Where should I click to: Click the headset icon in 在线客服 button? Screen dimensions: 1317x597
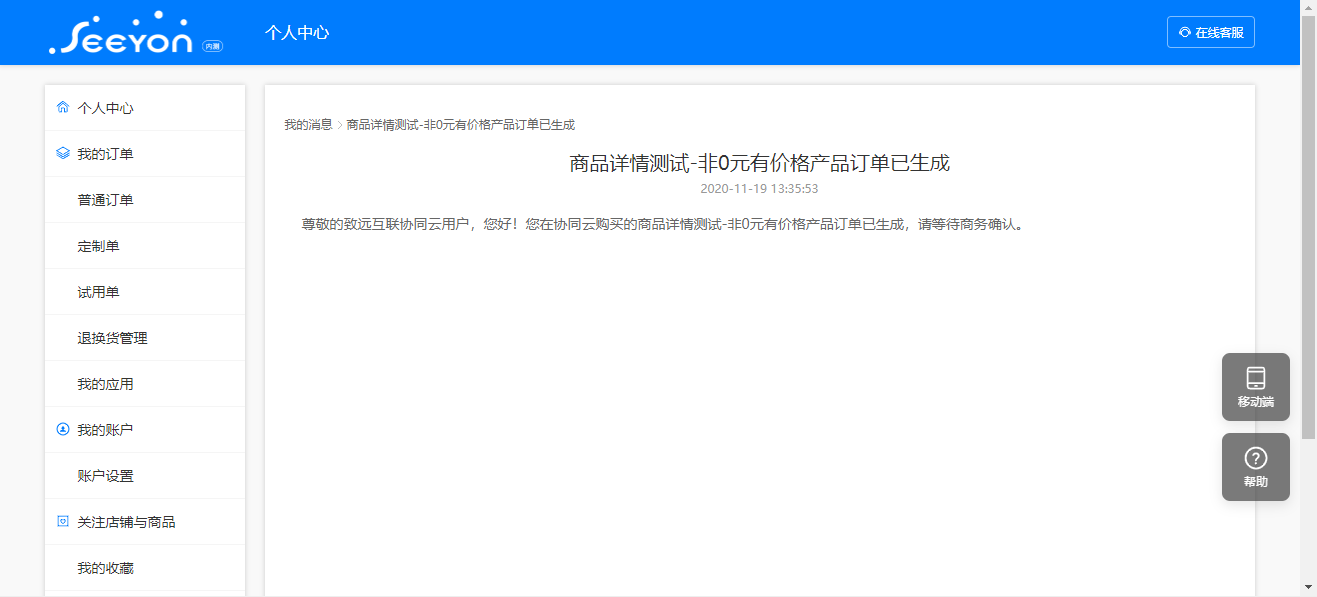click(x=1185, y=32)
